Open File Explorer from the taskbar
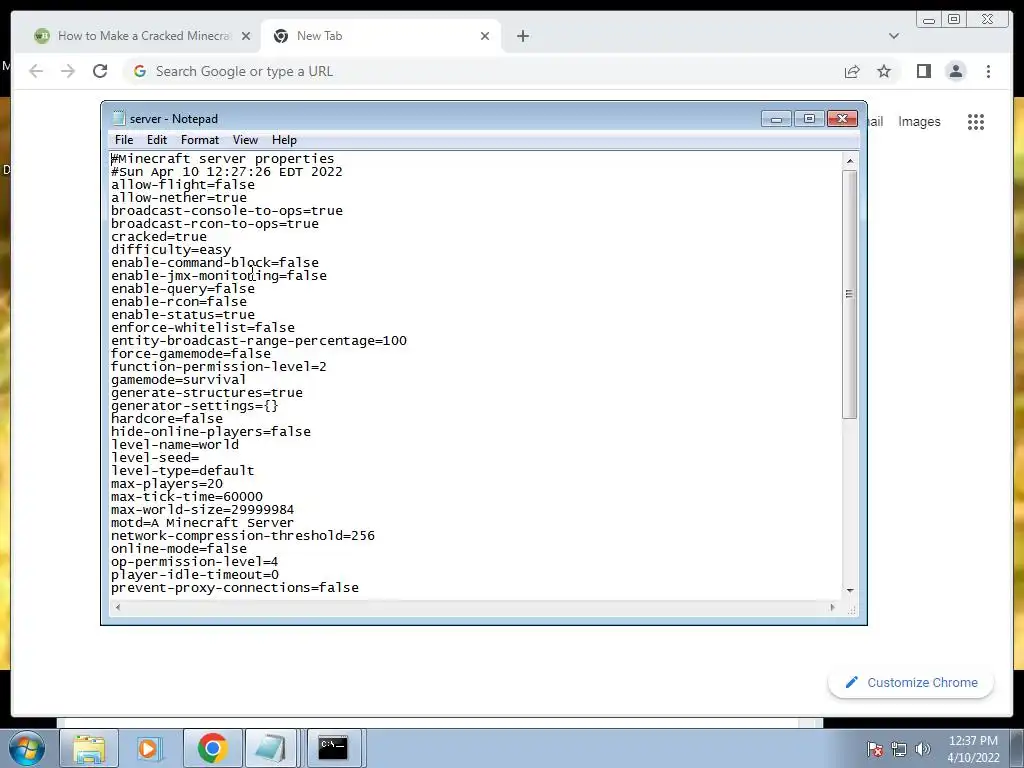1024x768 pixels. click(89, 748)
